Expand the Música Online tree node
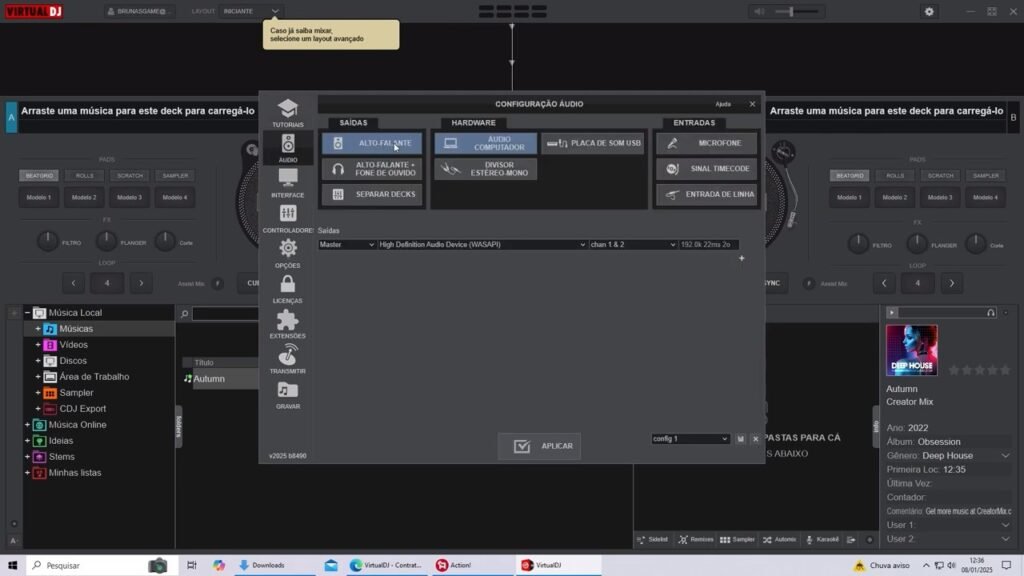 pos(27,424)
